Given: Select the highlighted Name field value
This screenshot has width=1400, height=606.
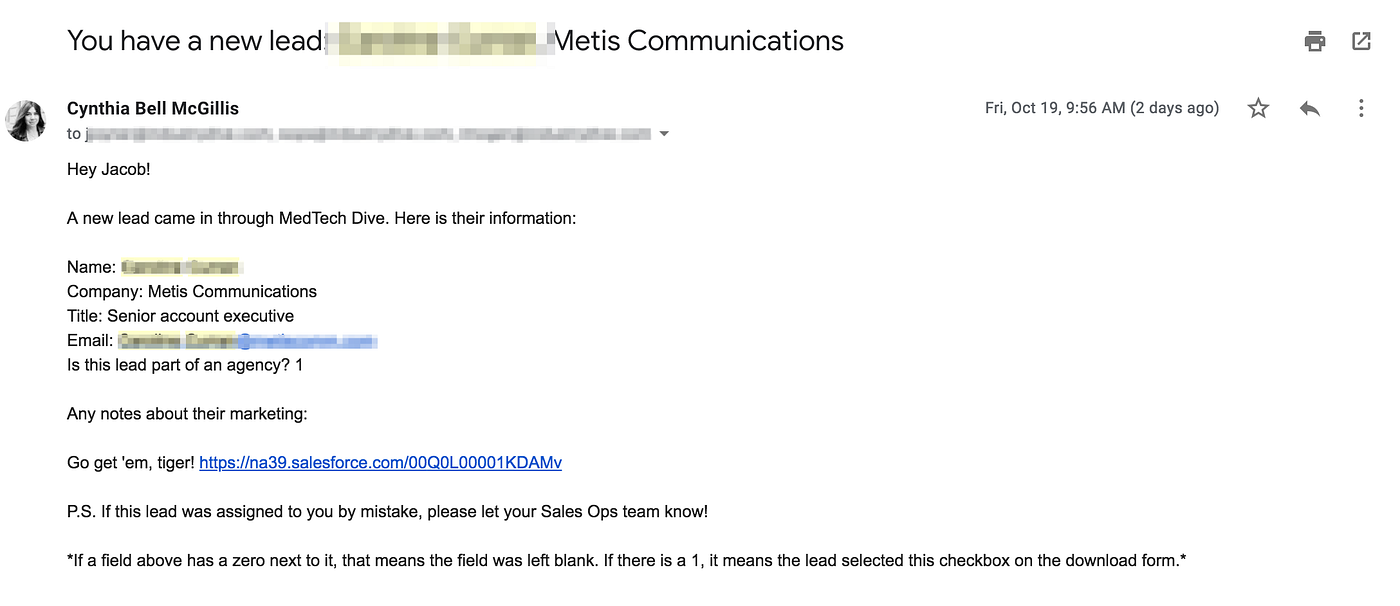Looking at the screenshot, I should (x=180, y=266).
